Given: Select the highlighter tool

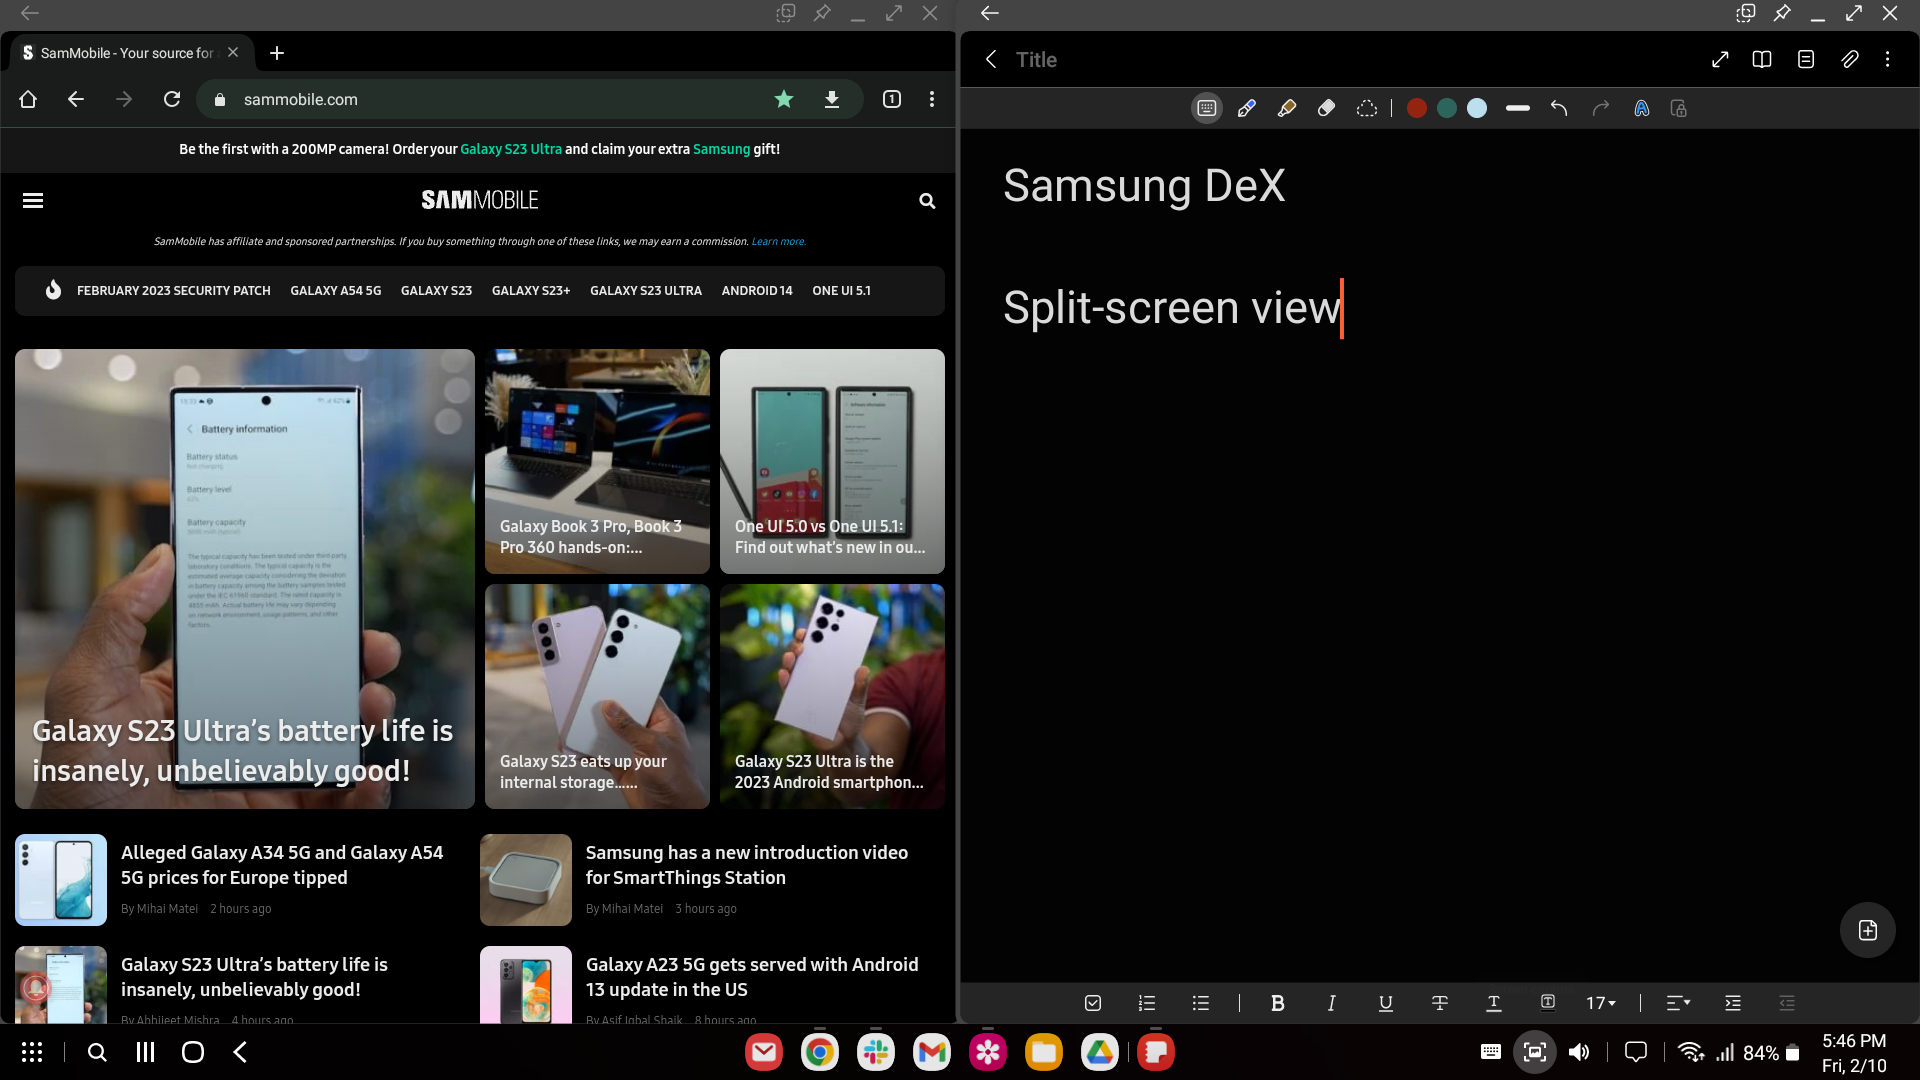Looking at the screenshot, I should (1287, 109).
